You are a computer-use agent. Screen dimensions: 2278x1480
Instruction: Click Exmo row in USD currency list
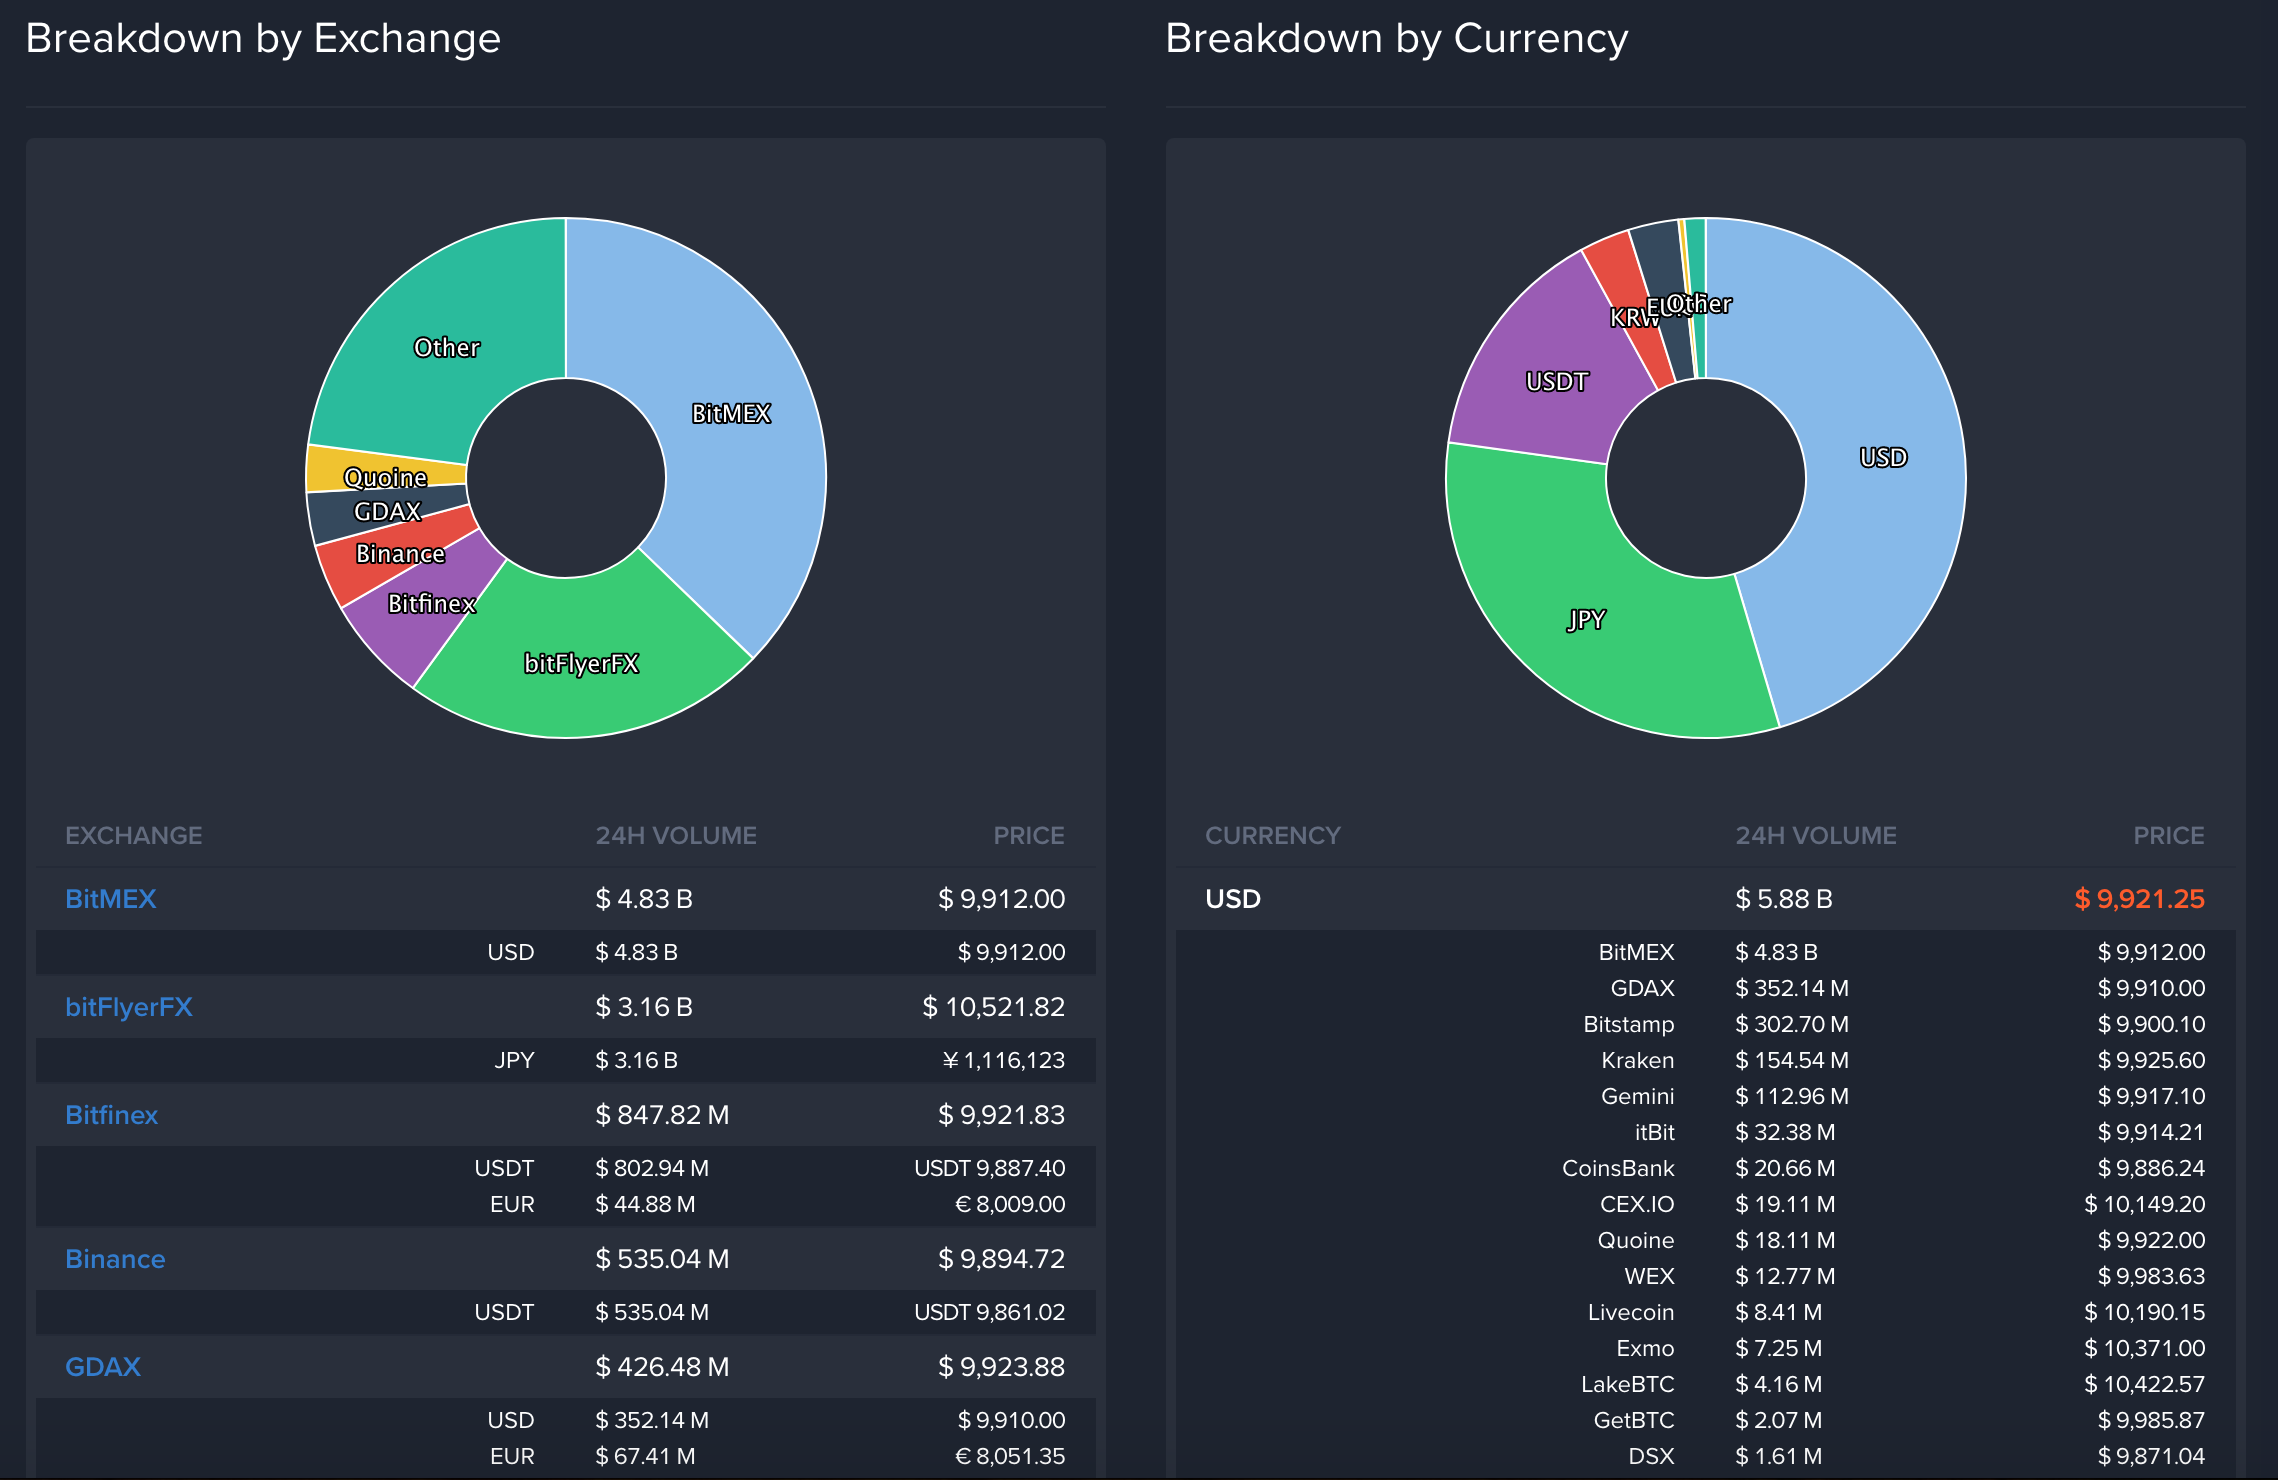1706,1348
